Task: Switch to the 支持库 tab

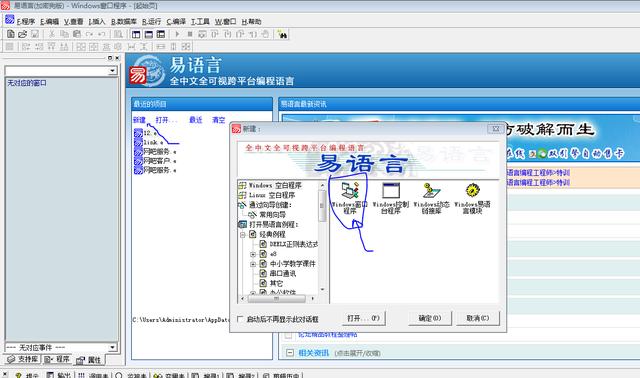Action: tap(23, 359)
